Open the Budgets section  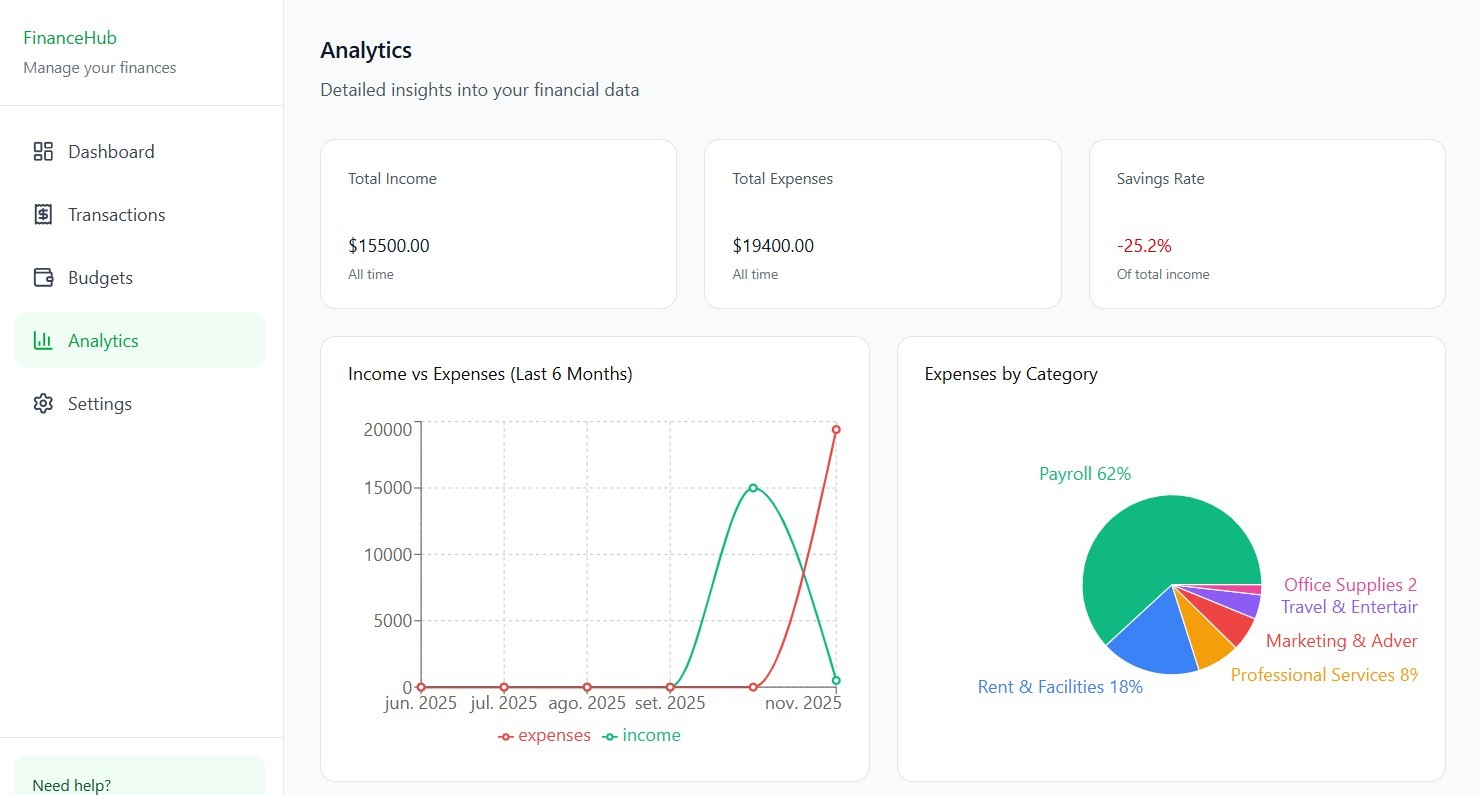coord(140,278)
